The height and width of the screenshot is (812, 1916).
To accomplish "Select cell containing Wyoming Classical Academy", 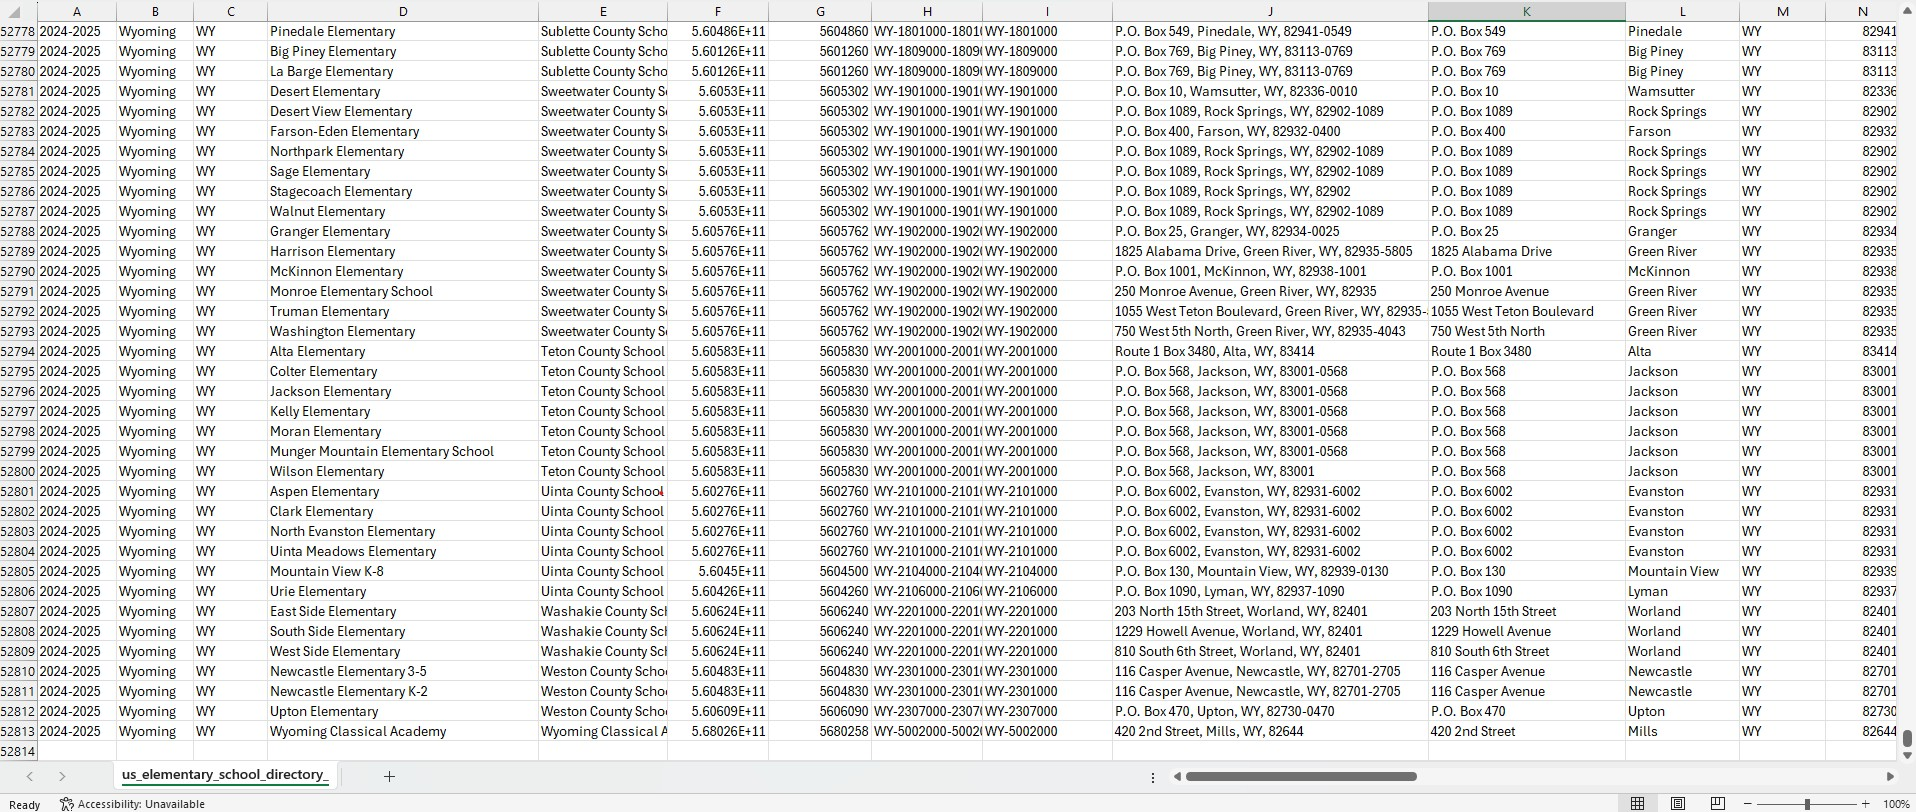I will tap(358, 731).
